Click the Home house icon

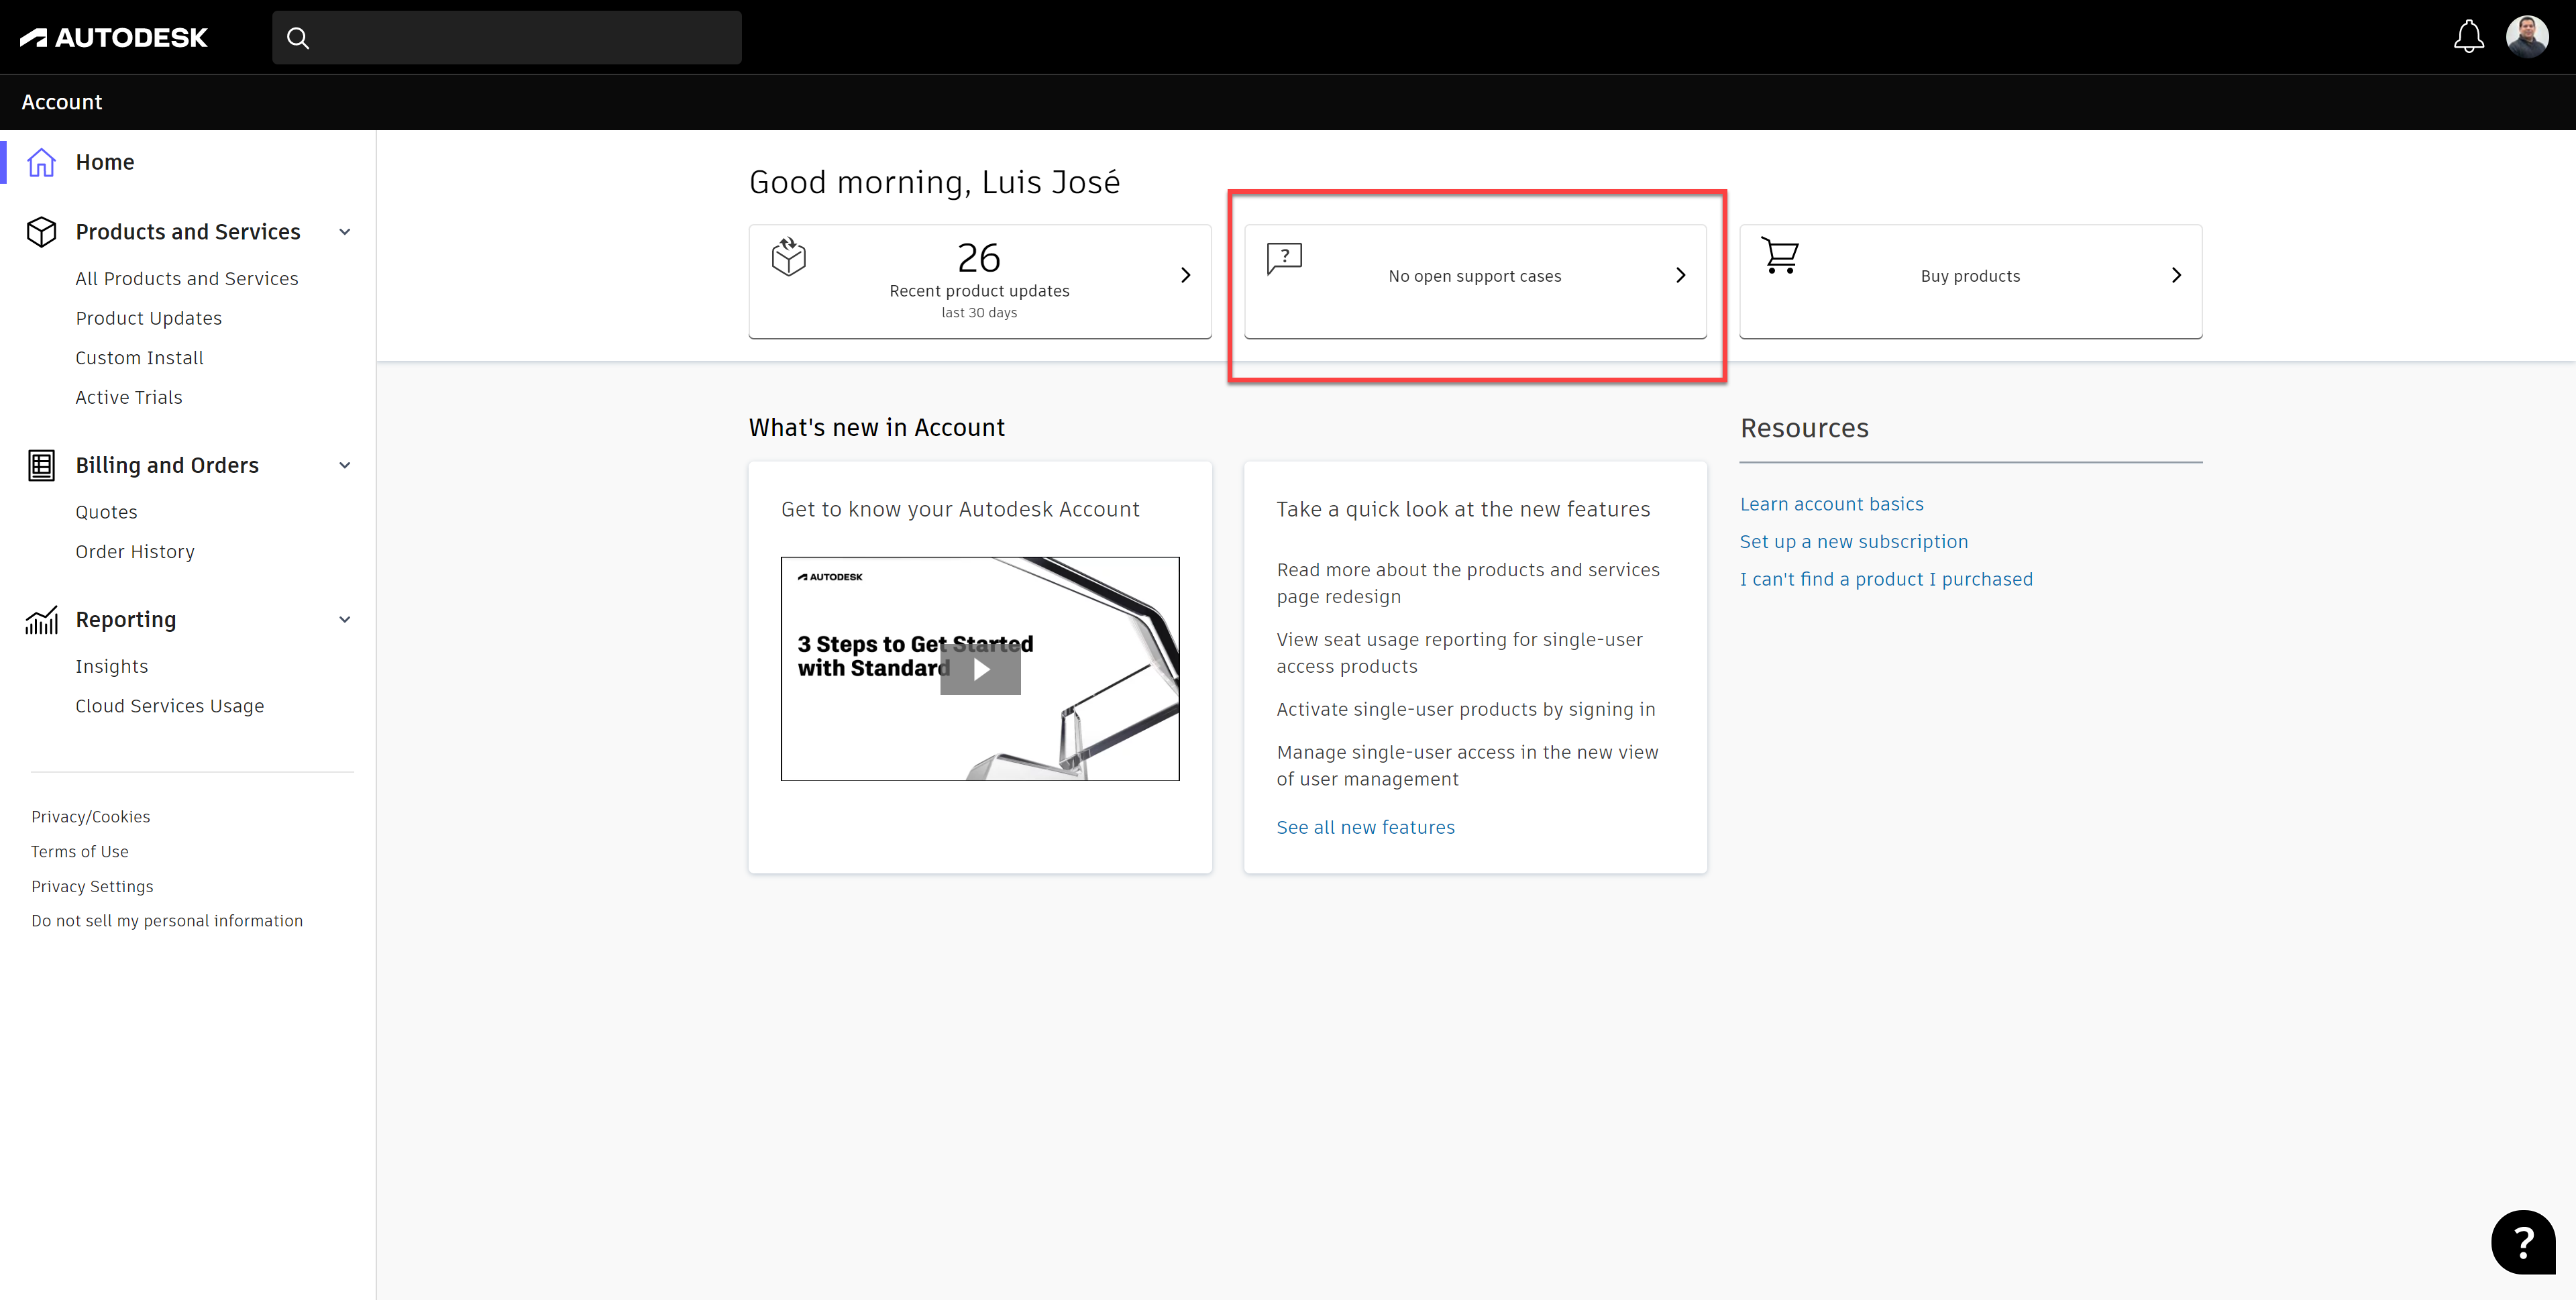(x=41, y=162)
